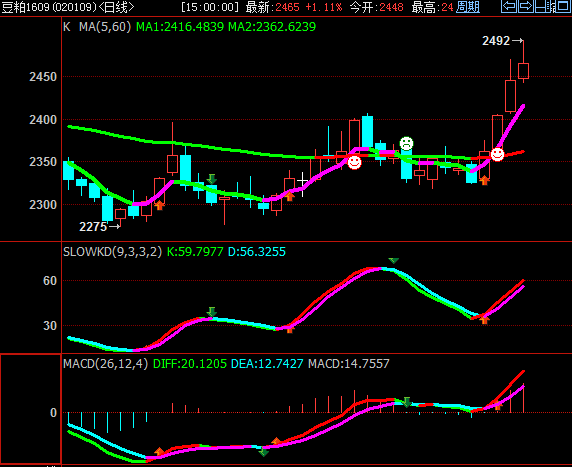Click the green down arrow on SLOWKD curve

212,312
